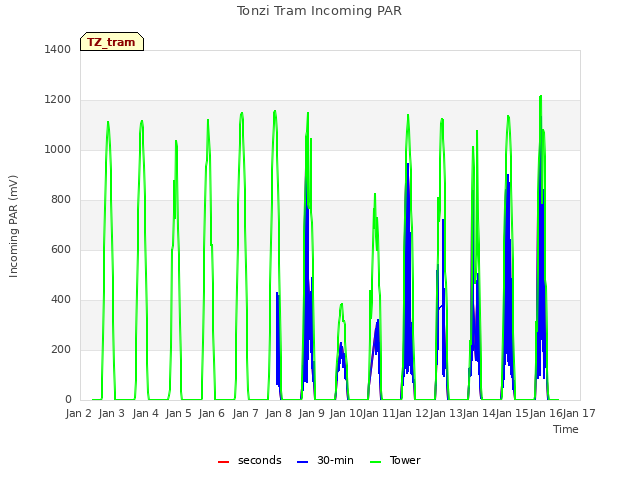Click the red seconds legend swatch

point(223,462)
